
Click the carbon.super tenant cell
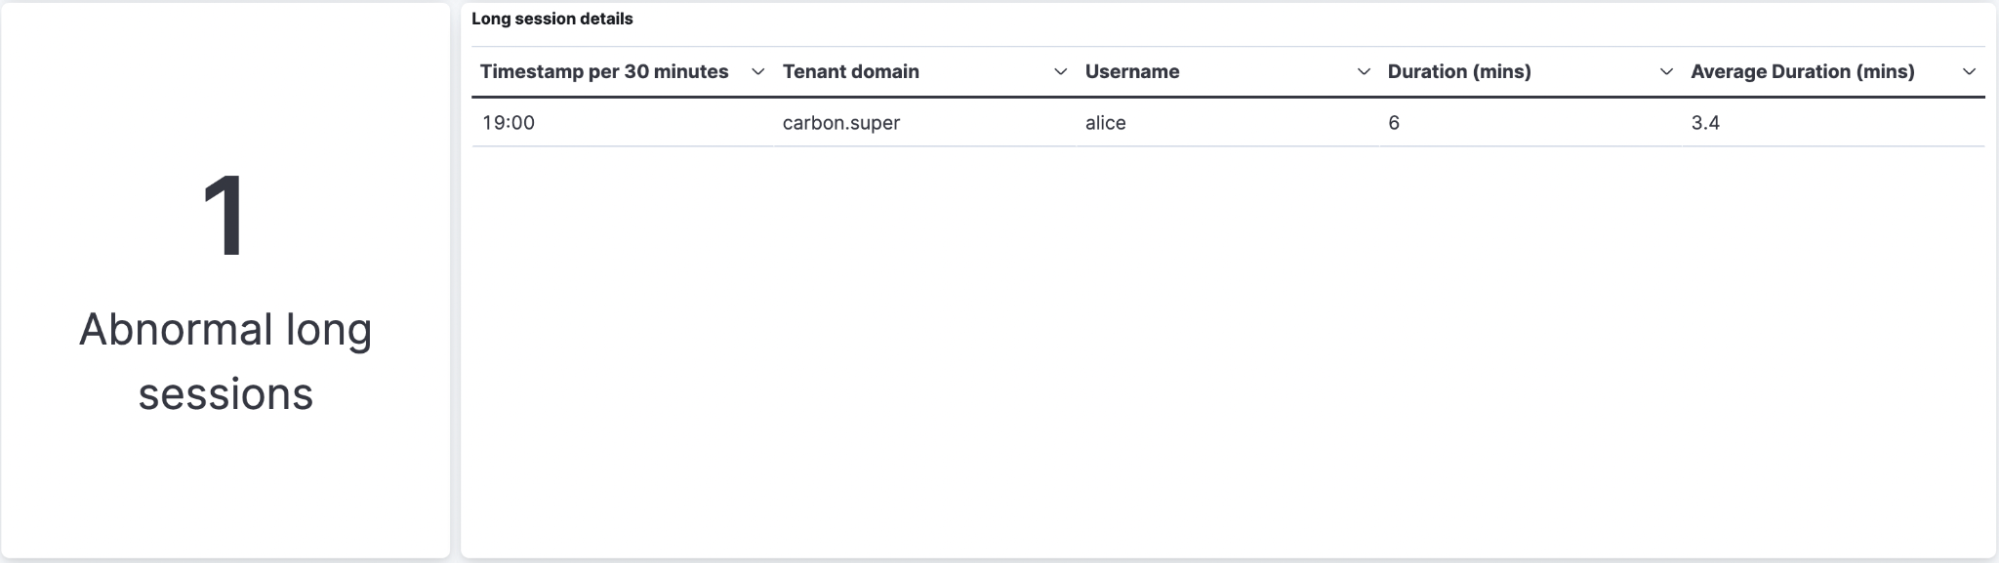click(925, 123)
